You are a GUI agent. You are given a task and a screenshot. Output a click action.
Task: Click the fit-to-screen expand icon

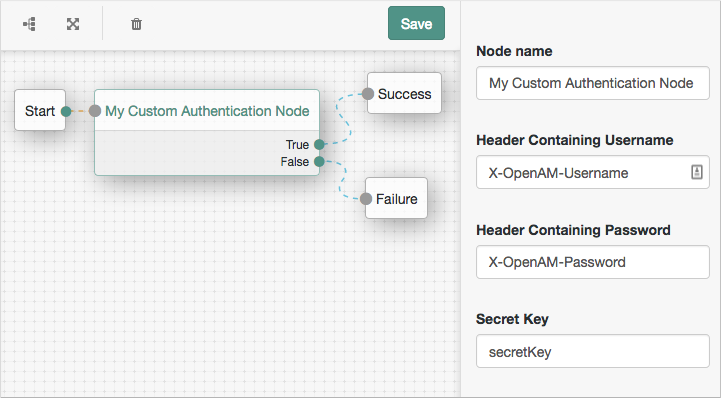point(73,24)
